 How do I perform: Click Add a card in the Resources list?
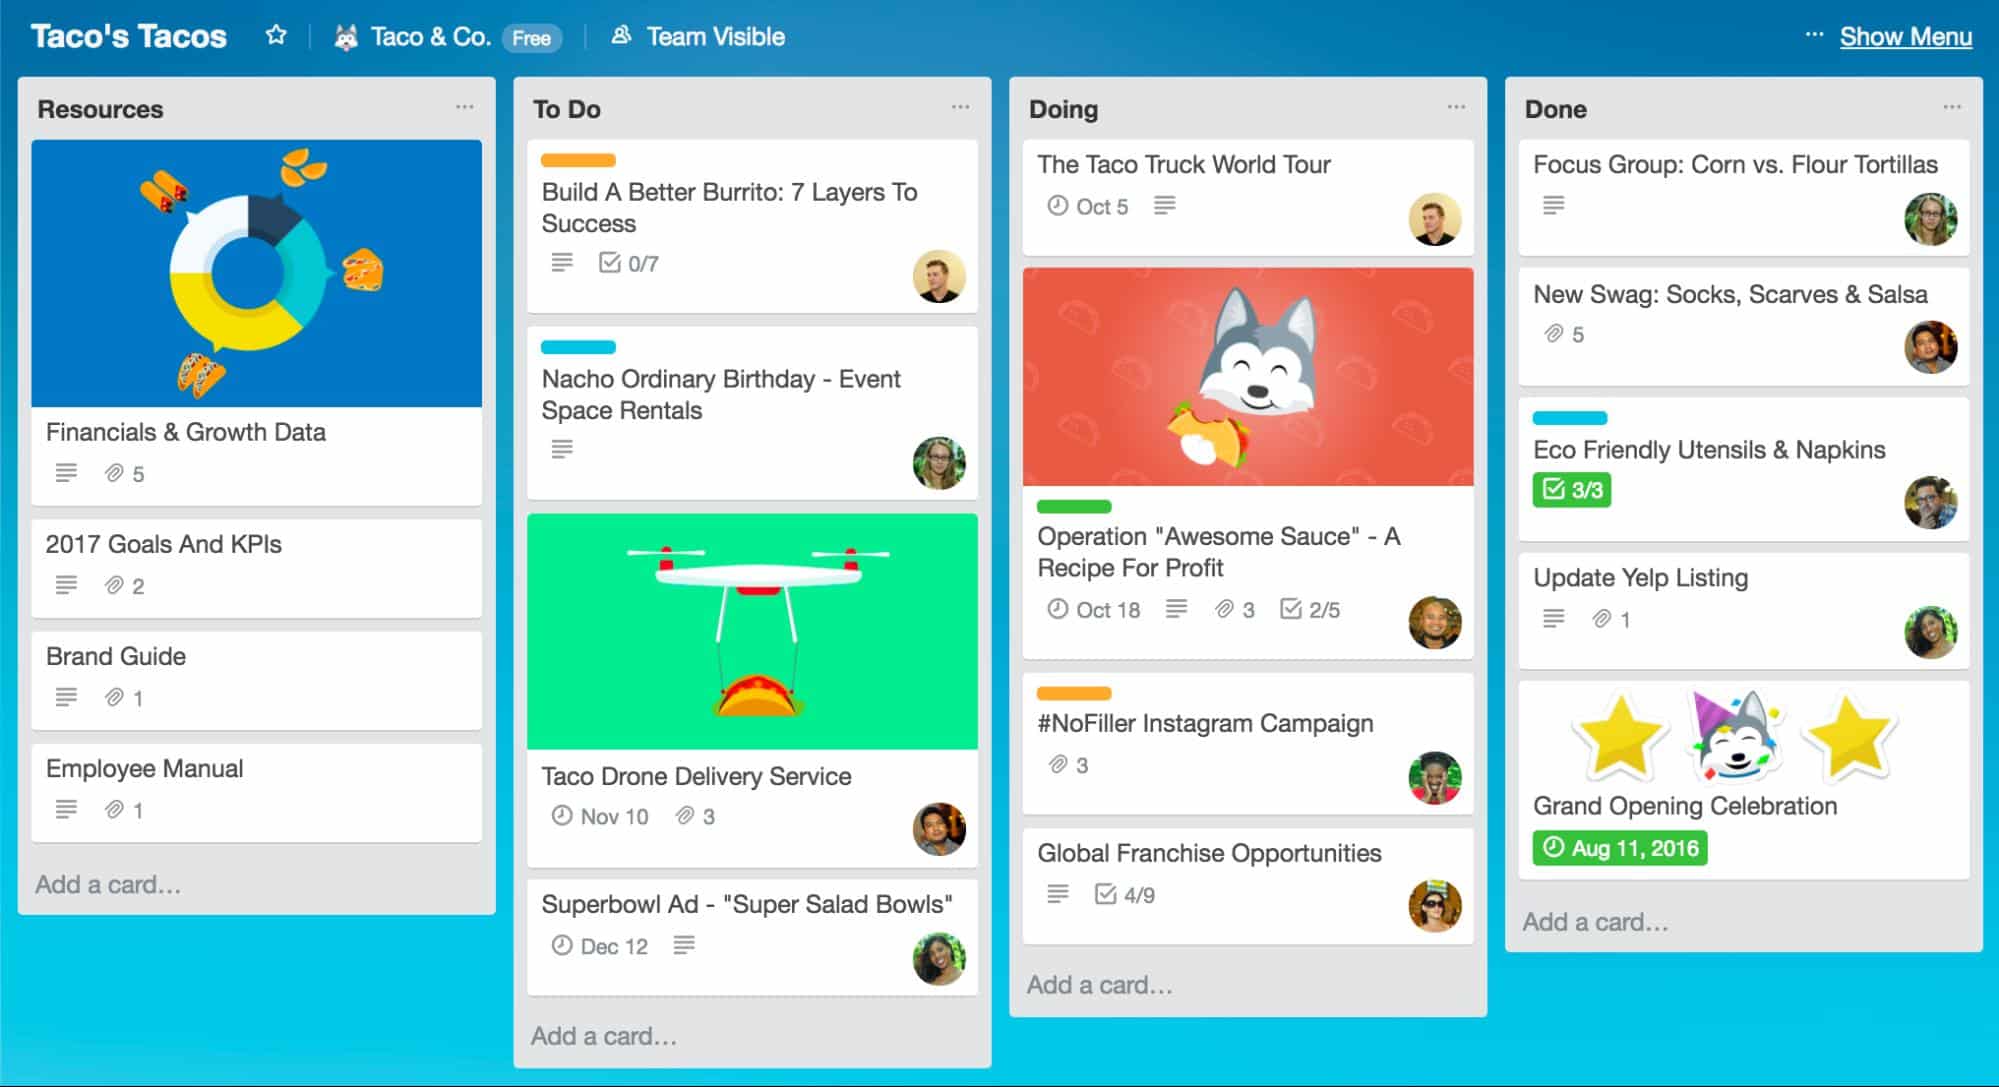112,881
